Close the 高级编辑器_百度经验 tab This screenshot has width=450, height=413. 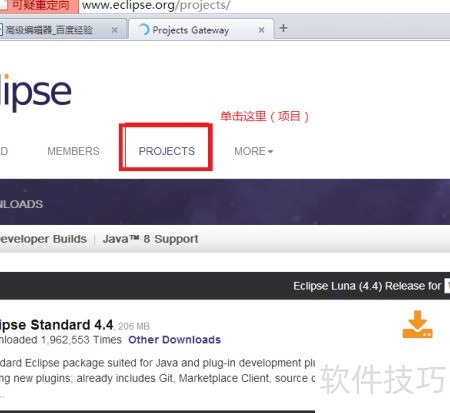[x=115, y=30]
